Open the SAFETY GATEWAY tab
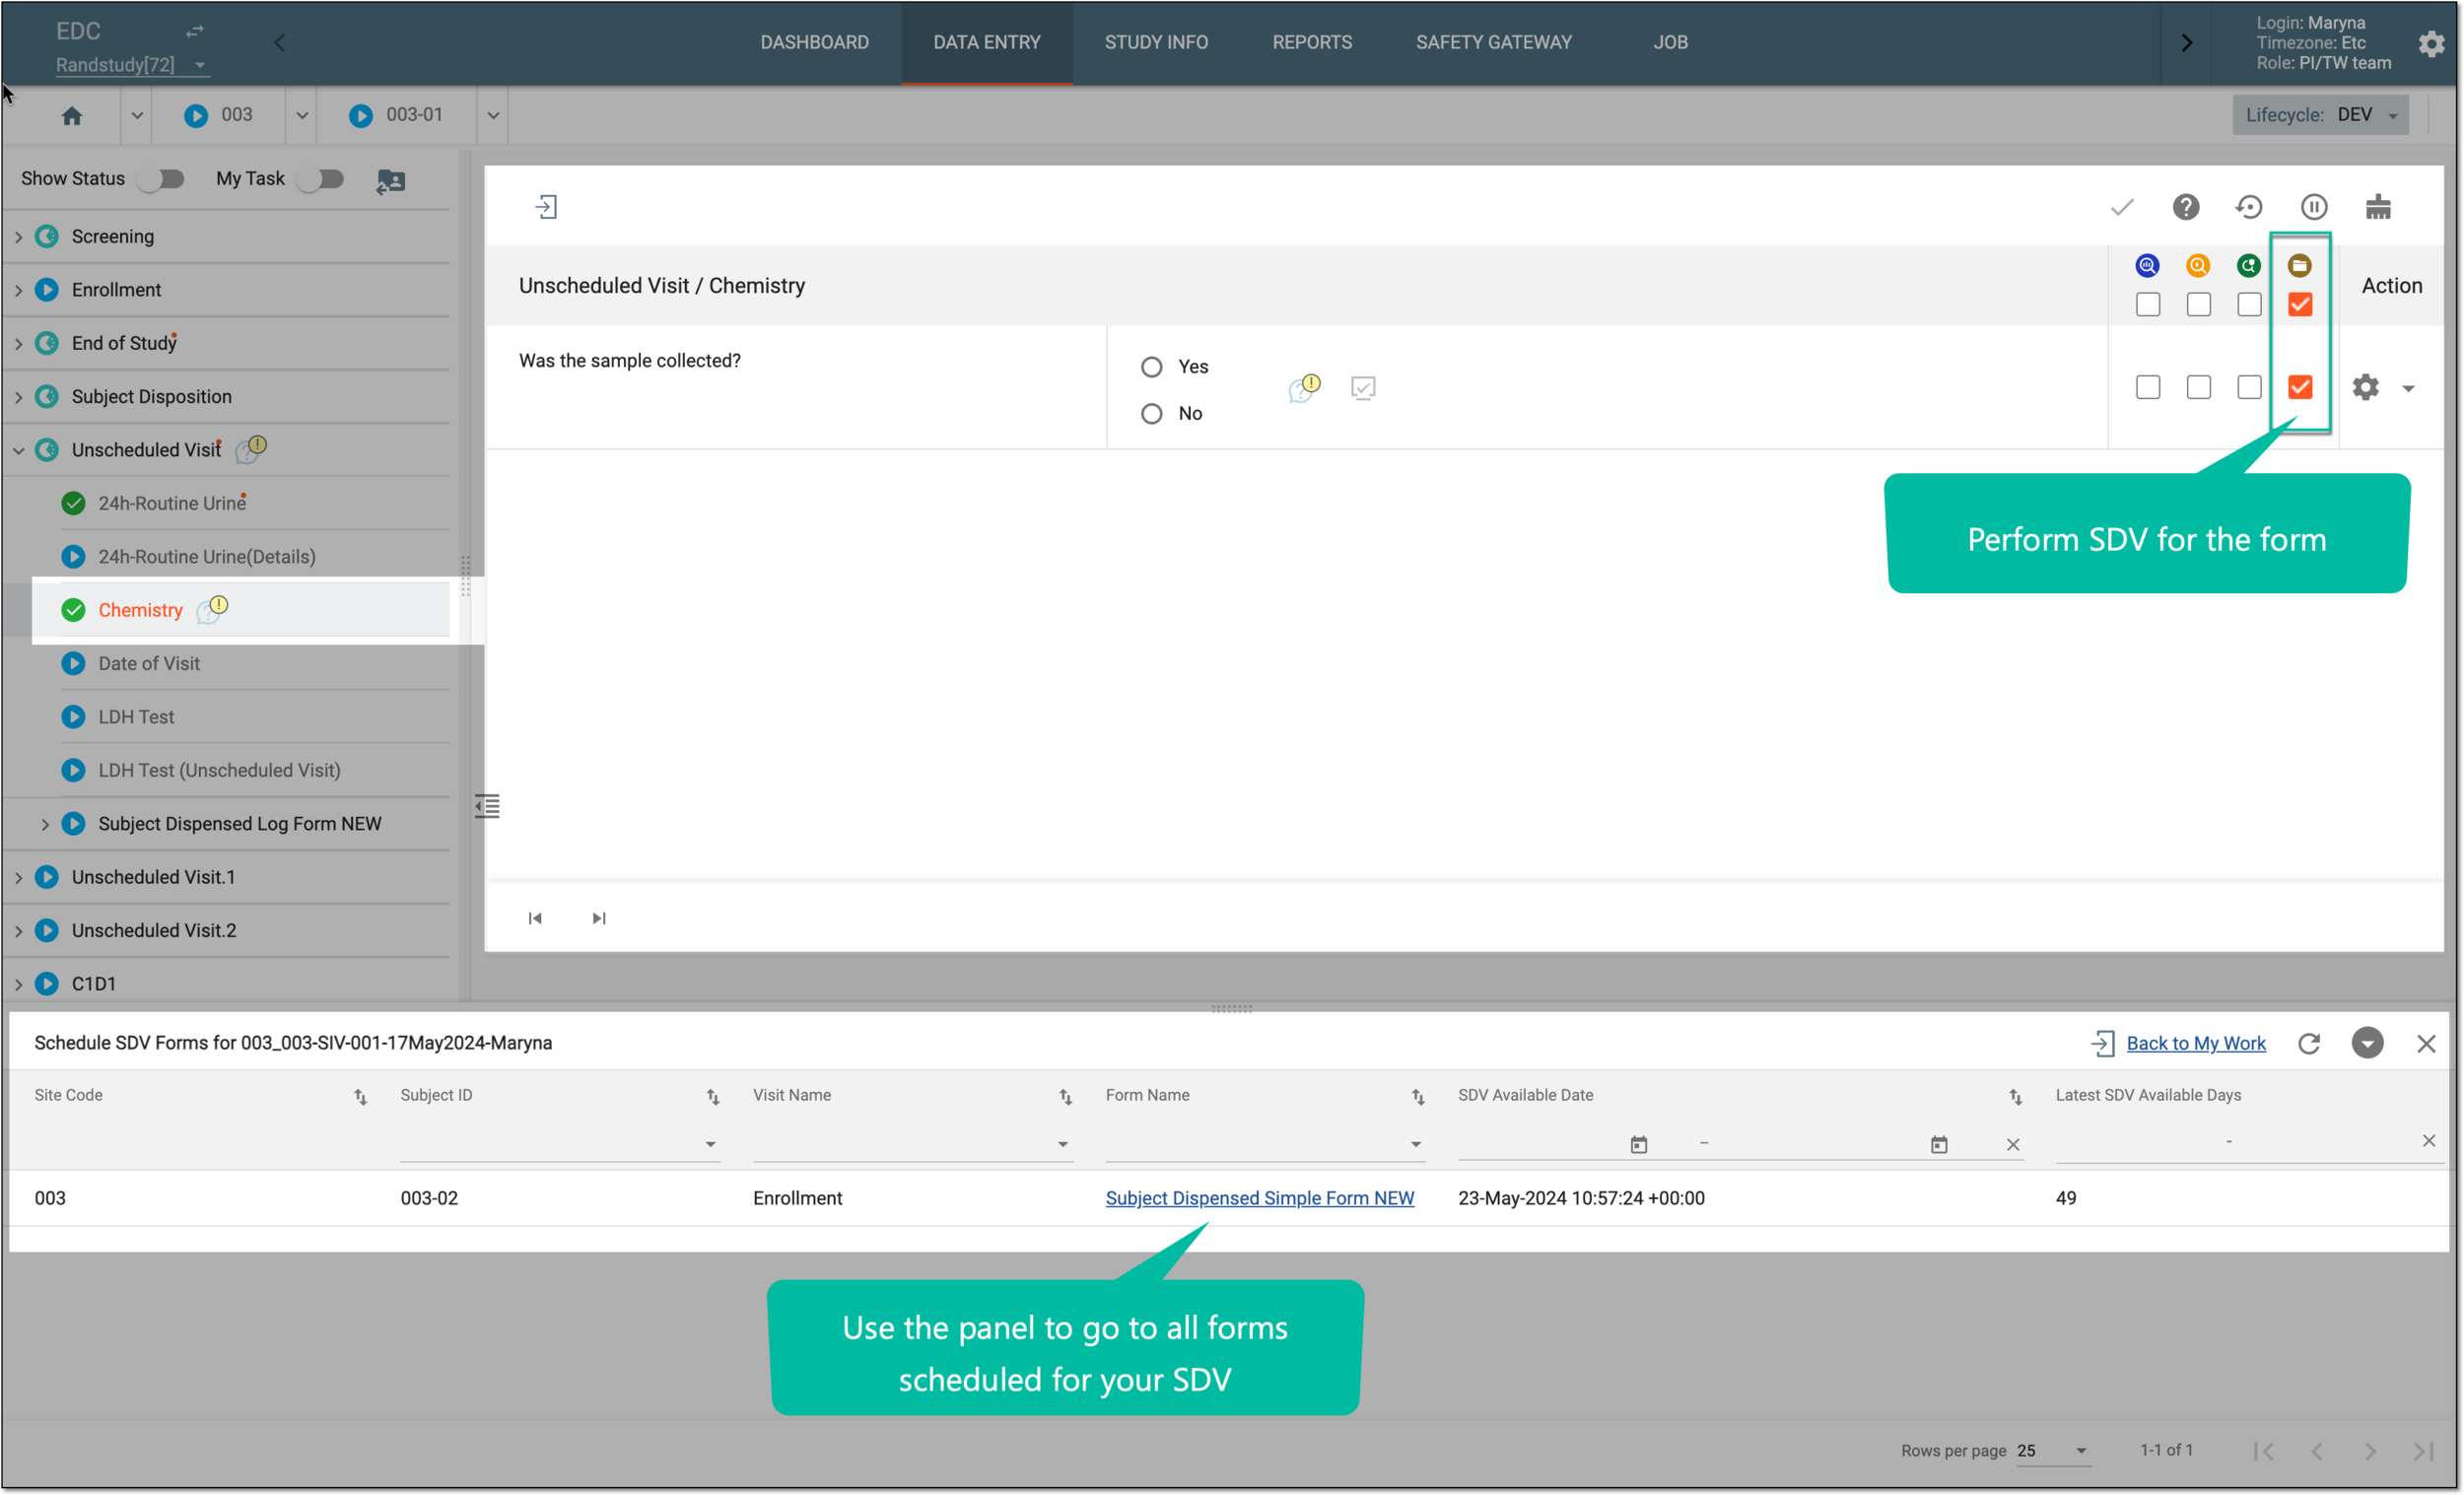 (x=1493, y=43)
